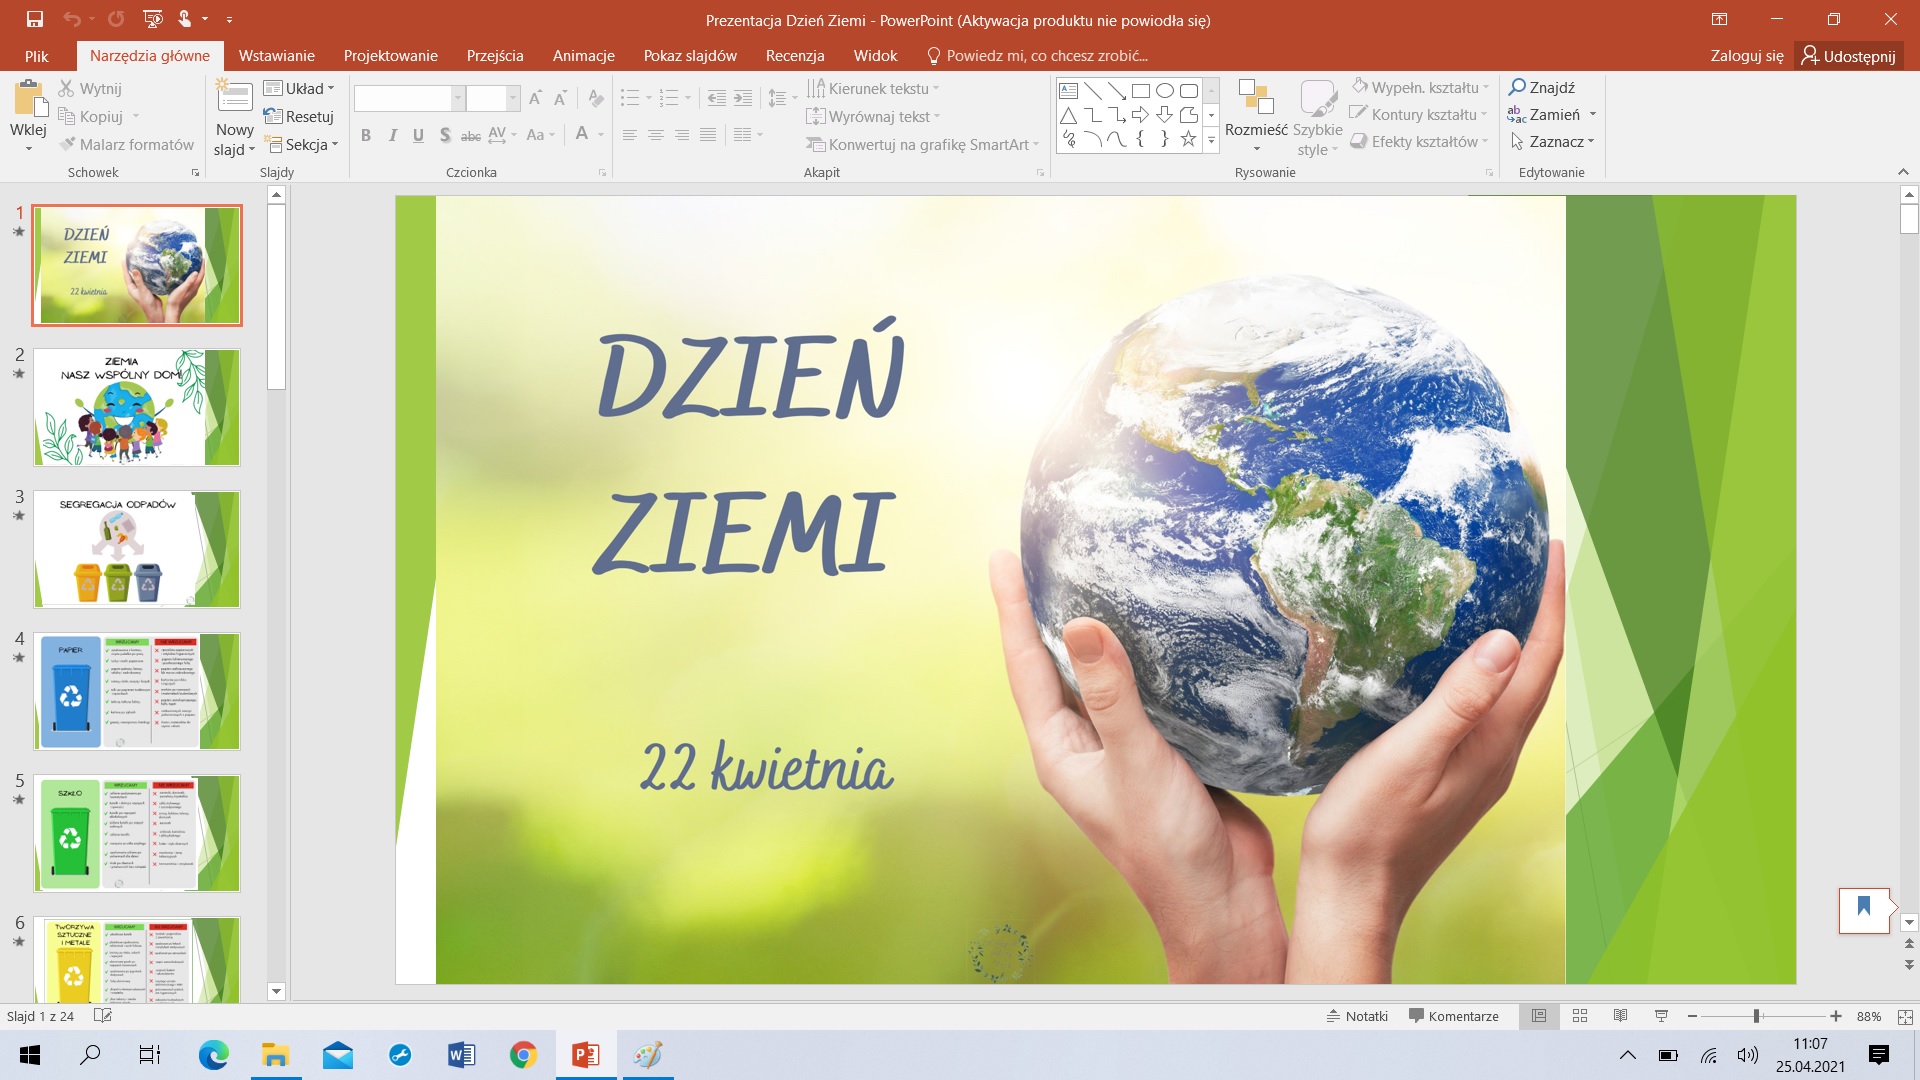Open the Zaznacz dropdown

click(1553, 142)
